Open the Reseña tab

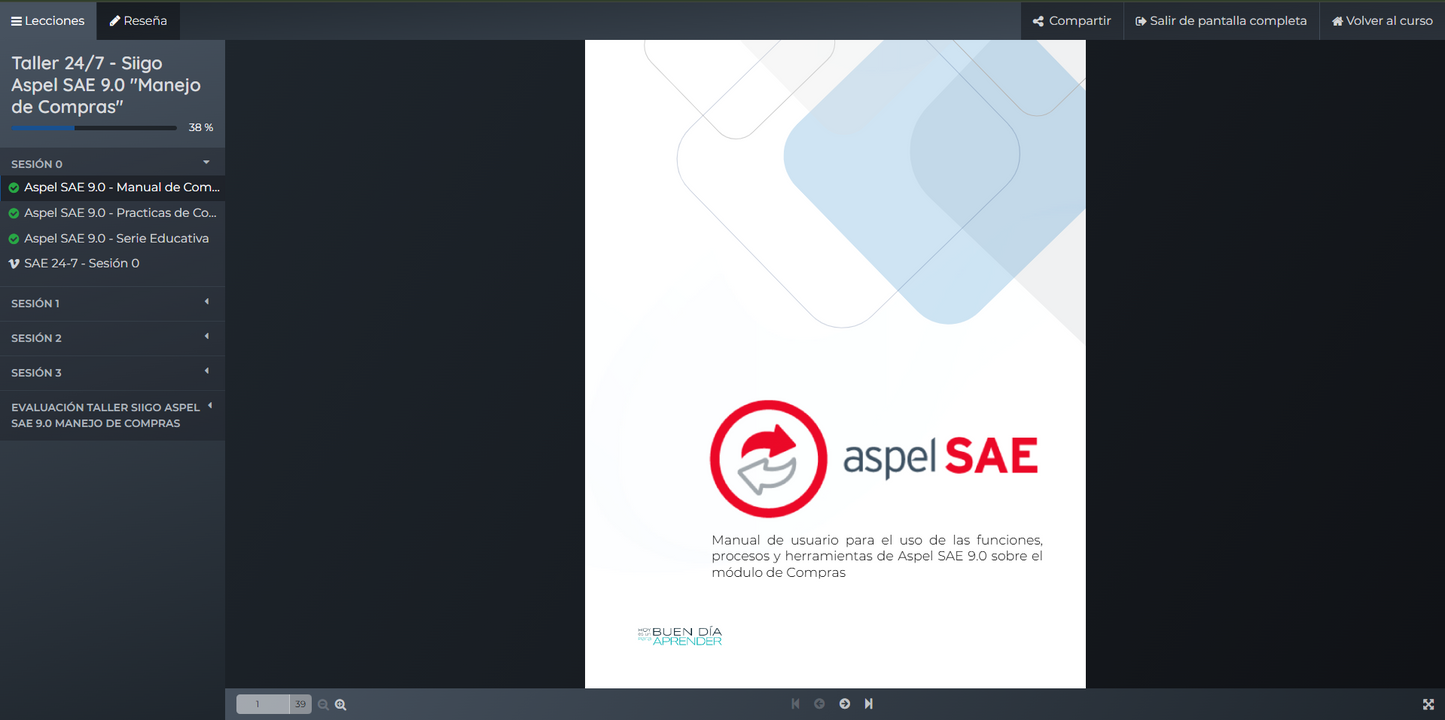click(138, 21)
